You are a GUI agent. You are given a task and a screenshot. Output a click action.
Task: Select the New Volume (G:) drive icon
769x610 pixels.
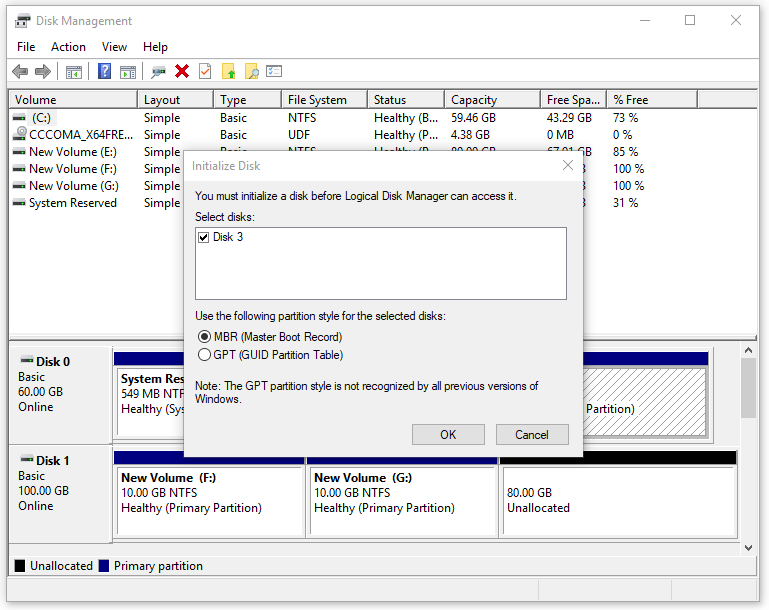pyautogui.click(x=19, y=186)
